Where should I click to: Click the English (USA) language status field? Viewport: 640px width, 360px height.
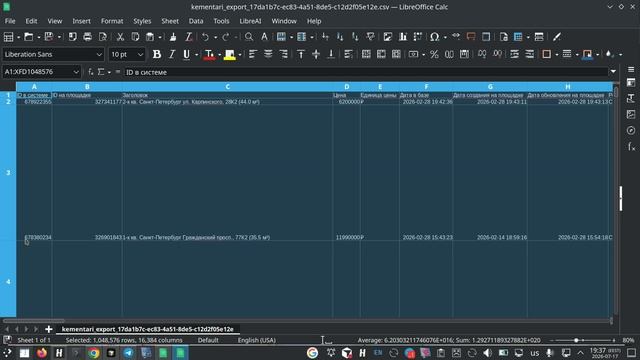pyautogui.click(x=257, y=340)
